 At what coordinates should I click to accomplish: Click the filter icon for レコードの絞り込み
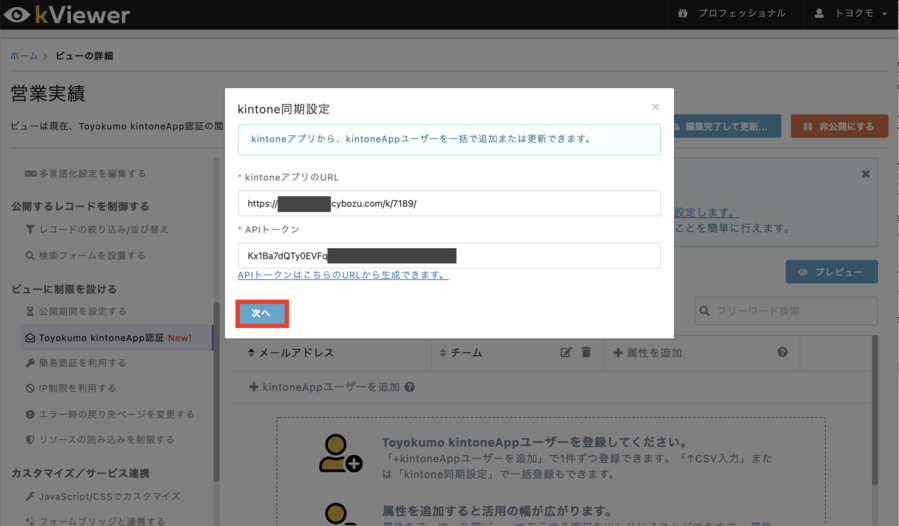tap(30, 229)
